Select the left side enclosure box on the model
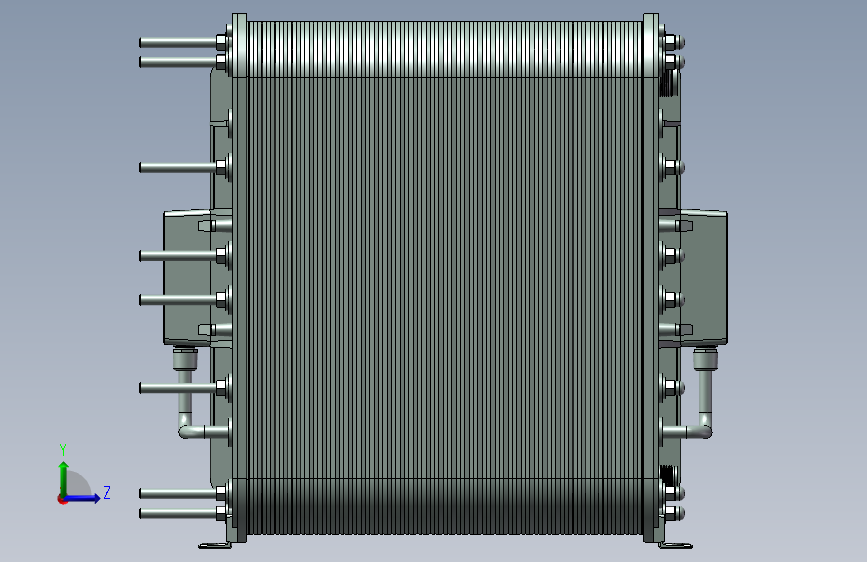867x562 pixels. click(x=187, y=278)
